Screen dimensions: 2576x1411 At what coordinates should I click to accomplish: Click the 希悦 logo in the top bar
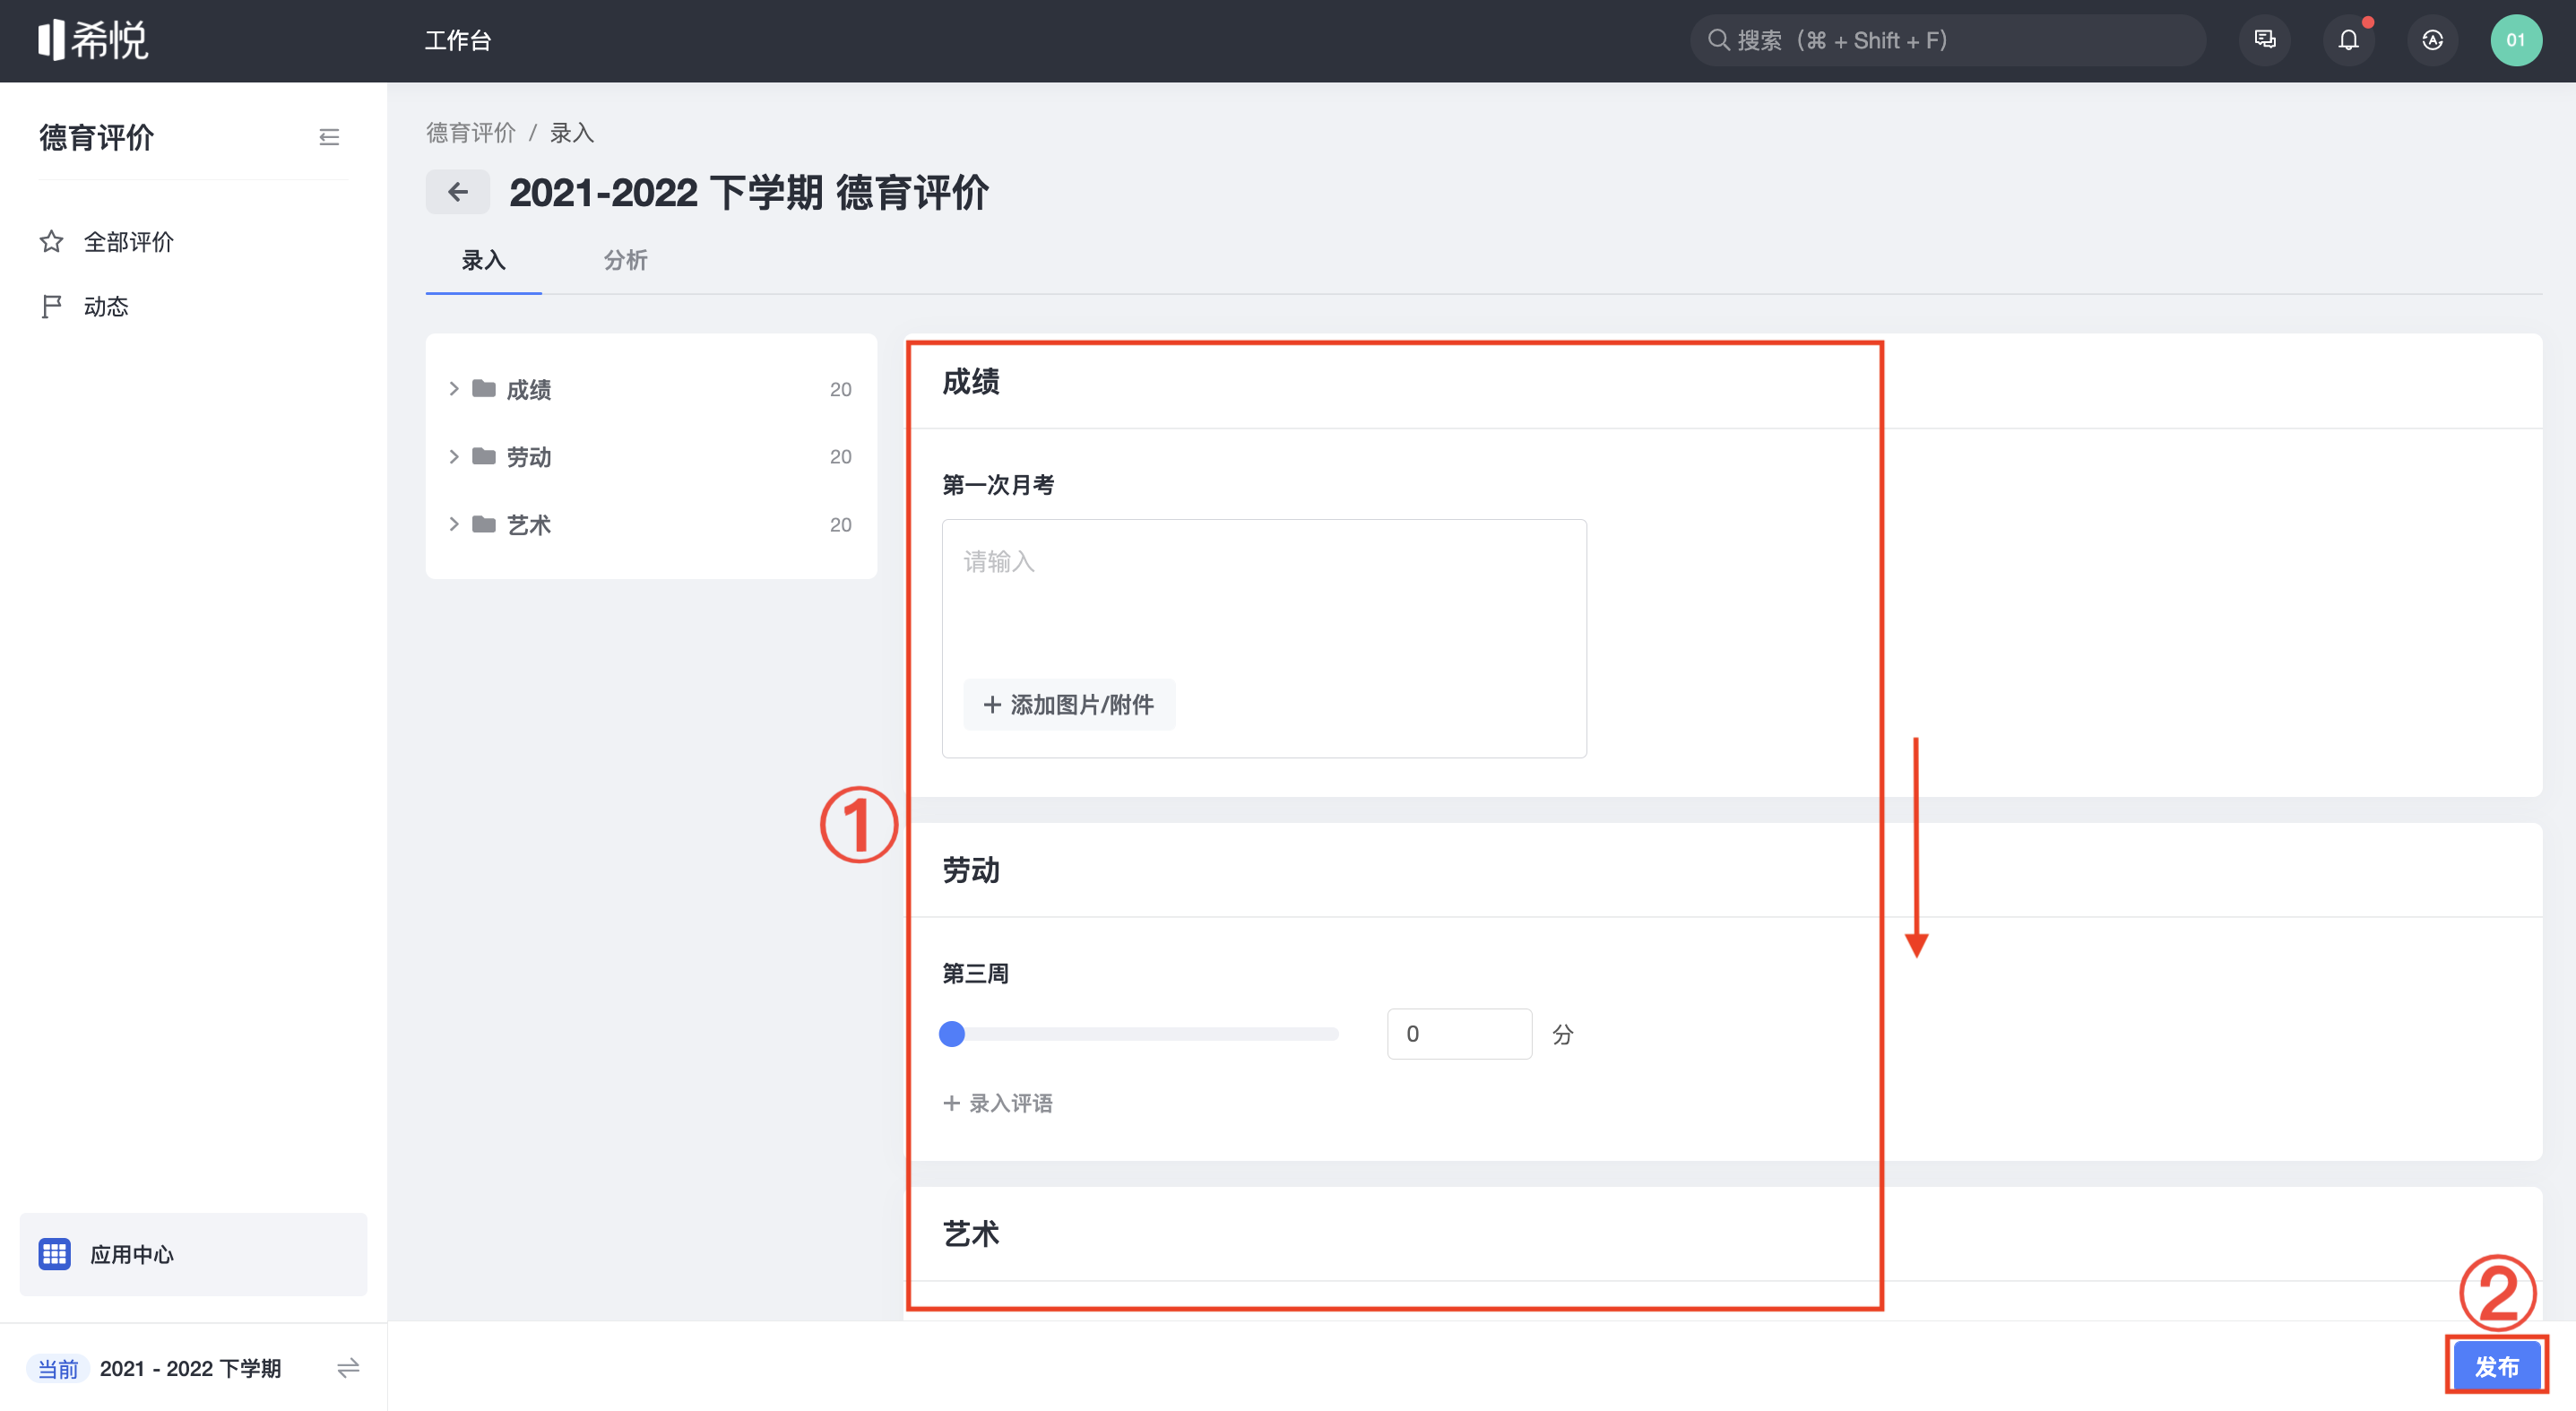click(93, 40)
